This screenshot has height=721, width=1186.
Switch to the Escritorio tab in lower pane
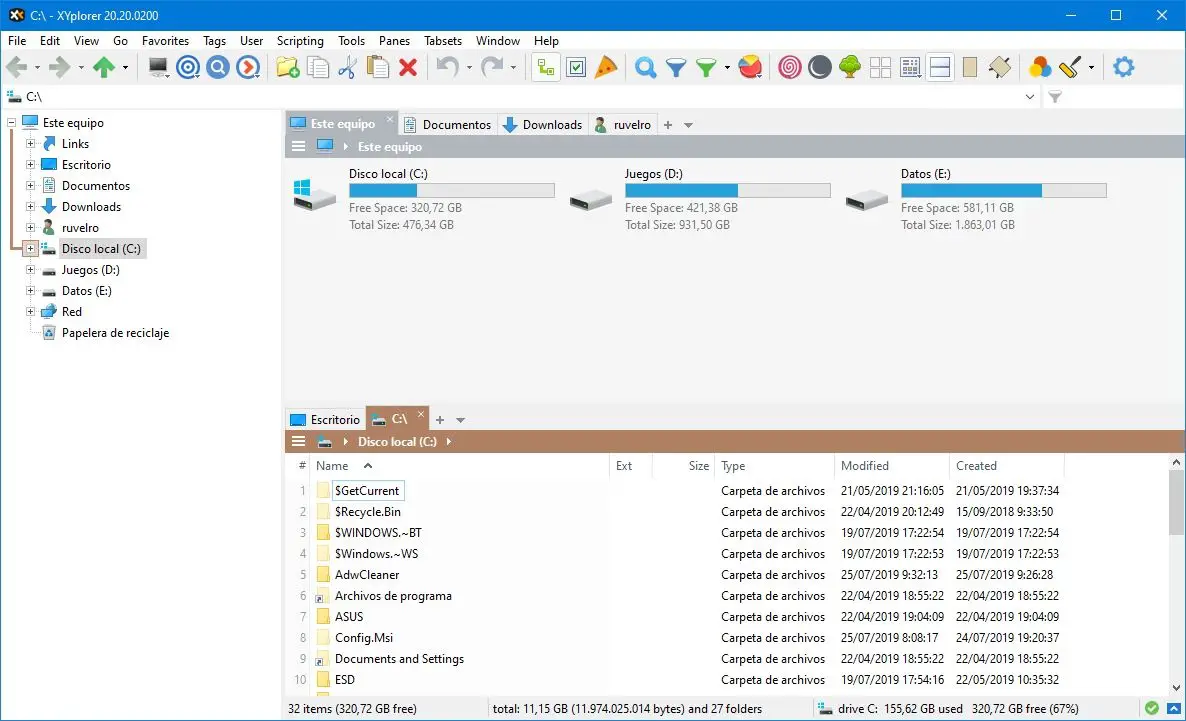(325, 420)
